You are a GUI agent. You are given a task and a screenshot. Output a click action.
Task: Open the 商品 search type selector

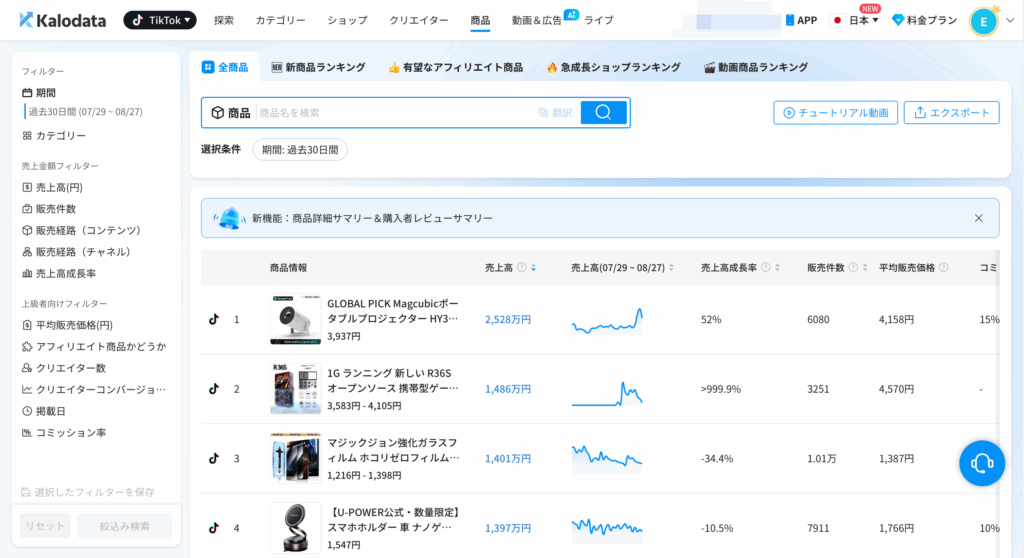point(231,113)
